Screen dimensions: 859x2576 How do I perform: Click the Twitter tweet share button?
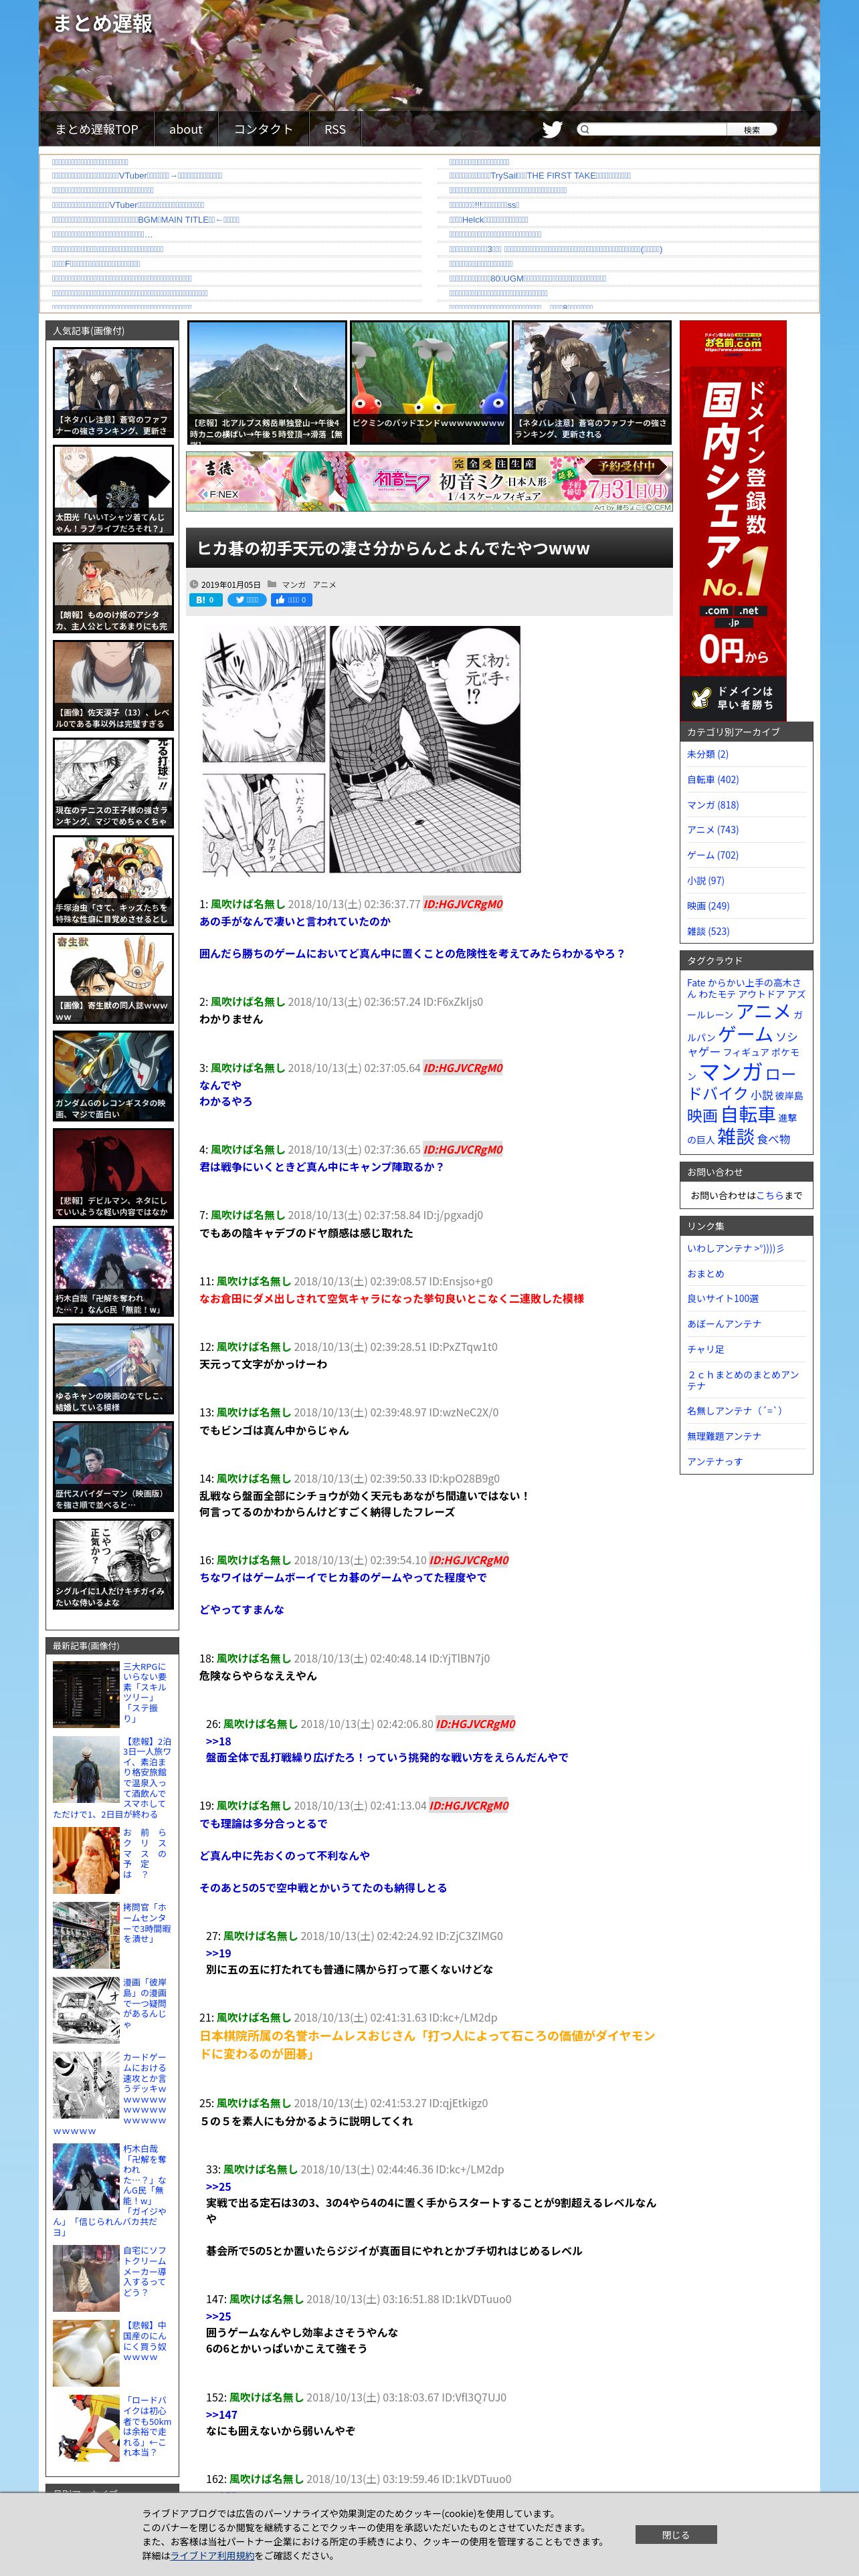[247, 600]
